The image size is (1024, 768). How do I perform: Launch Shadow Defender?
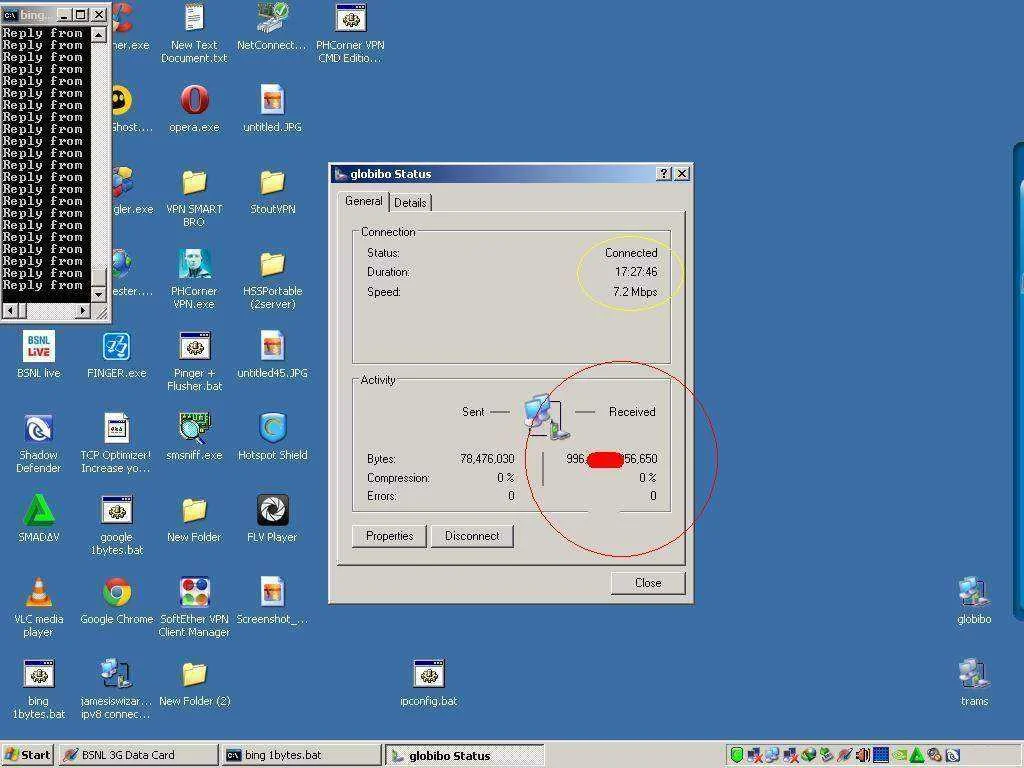coord(39,443)
